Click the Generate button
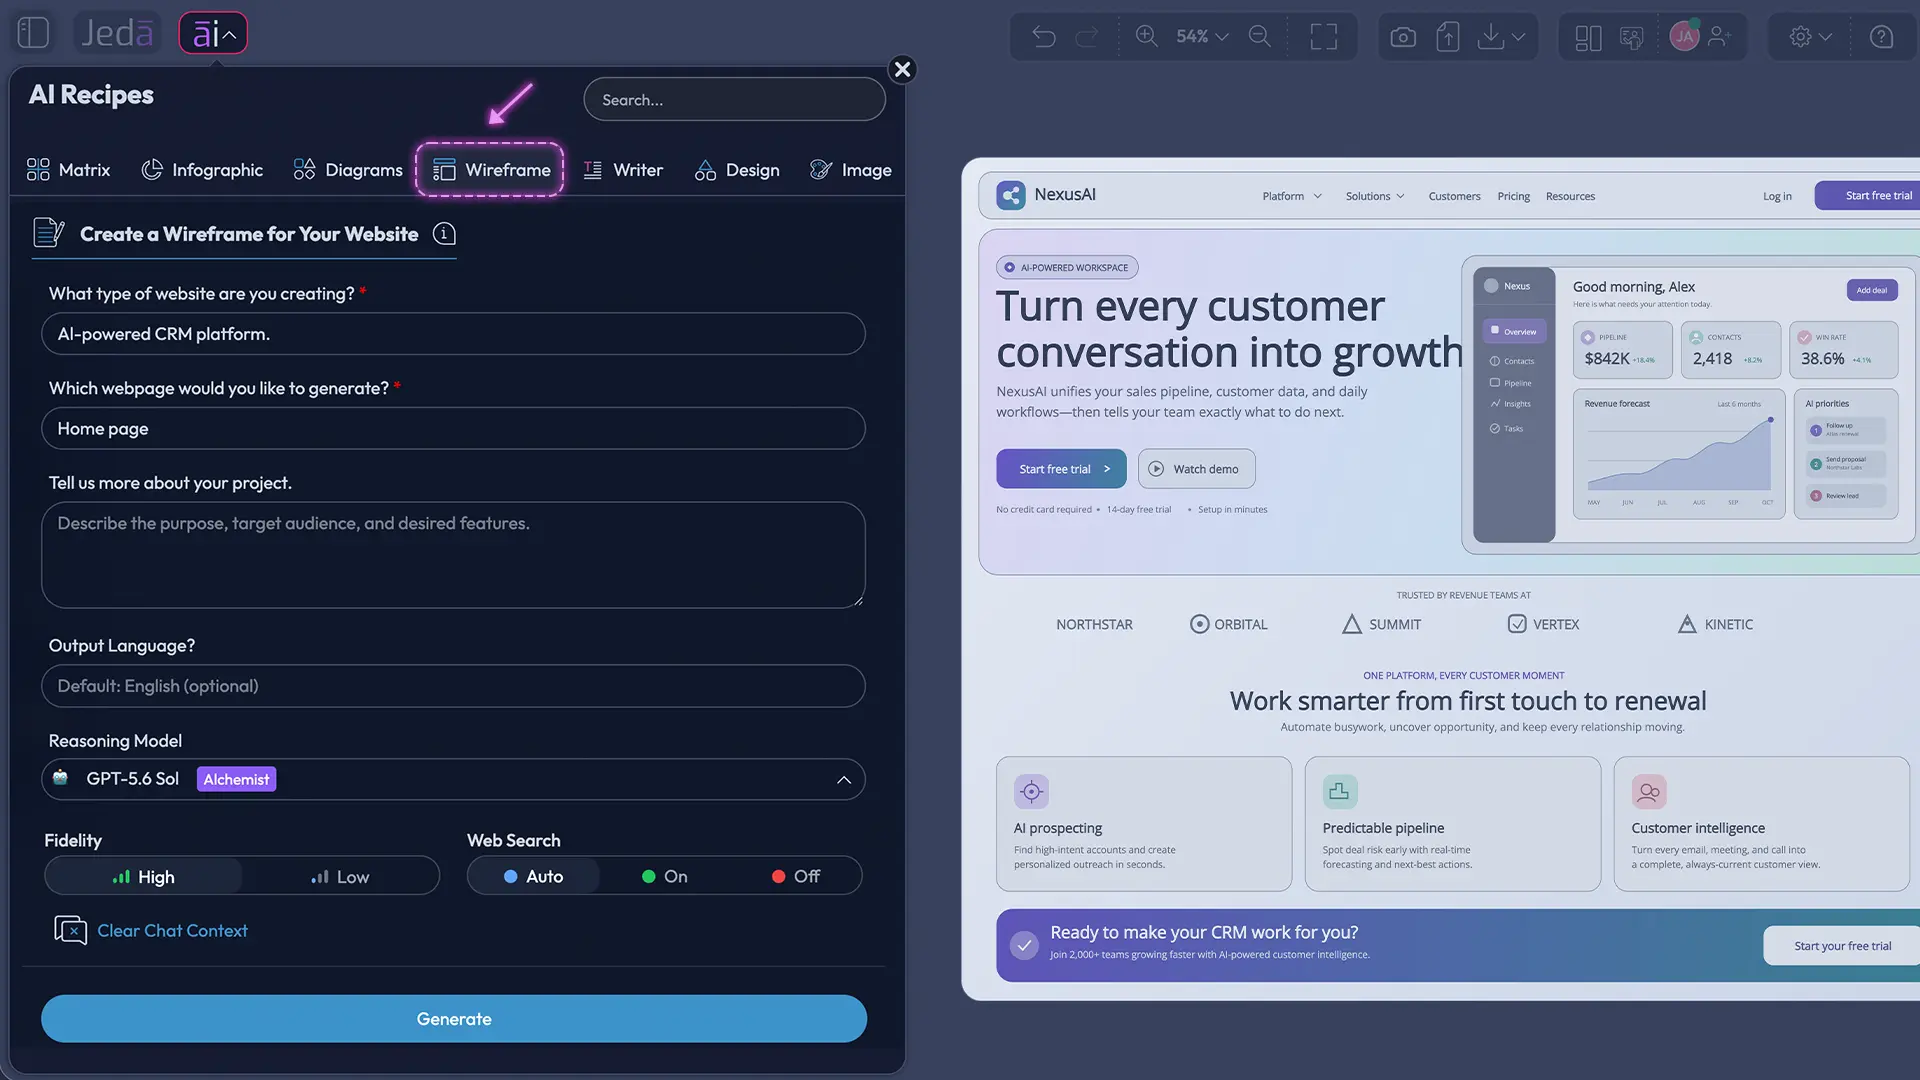The height and width of the screenshot is (1080, 1920). point(454,1019)
